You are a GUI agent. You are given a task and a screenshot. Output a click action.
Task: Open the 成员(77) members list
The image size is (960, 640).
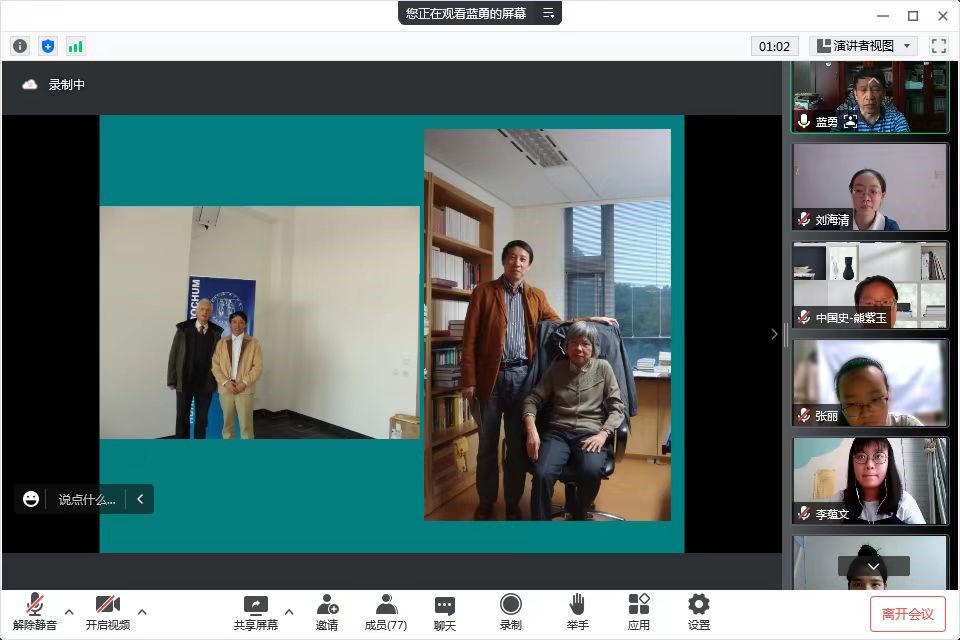(x=385, y=611)
